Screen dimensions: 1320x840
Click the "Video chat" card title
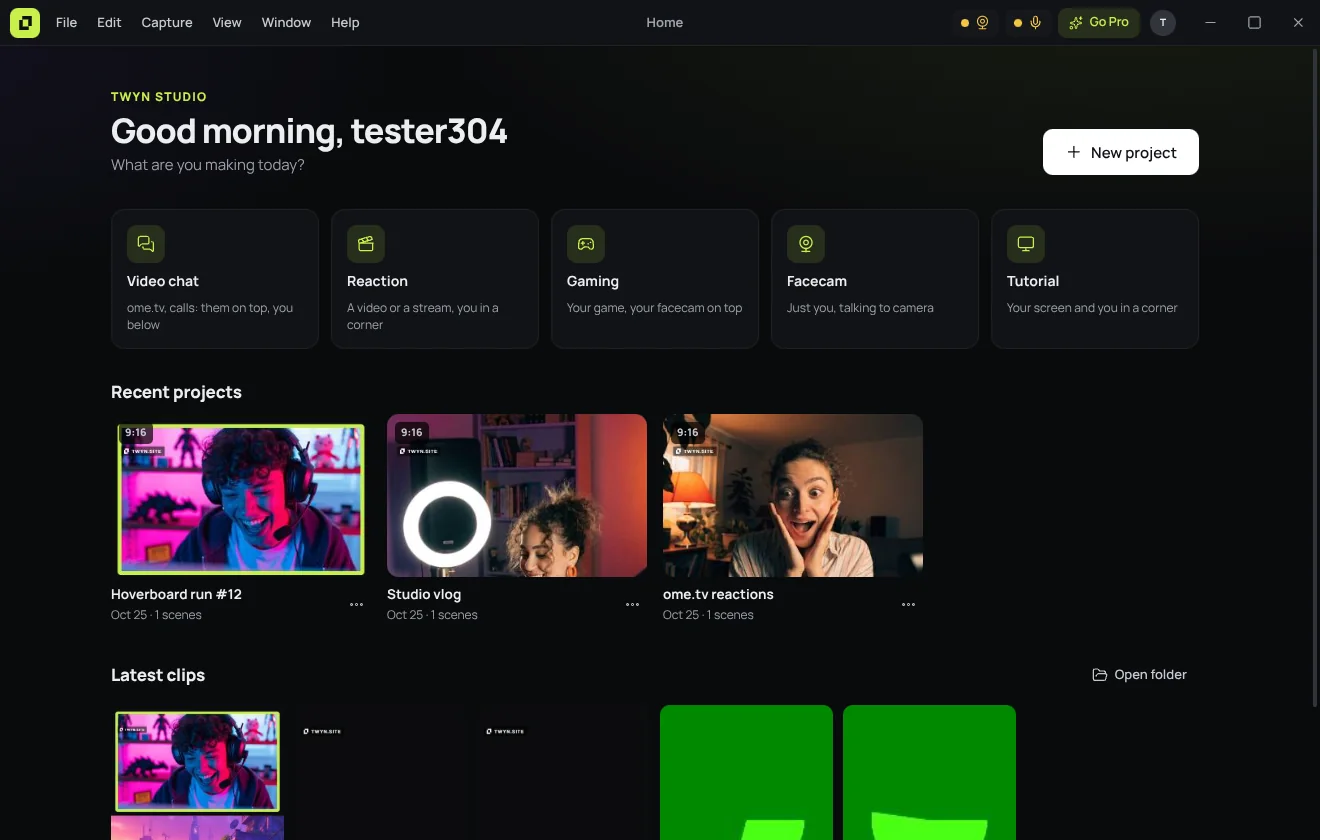(163, 281)
